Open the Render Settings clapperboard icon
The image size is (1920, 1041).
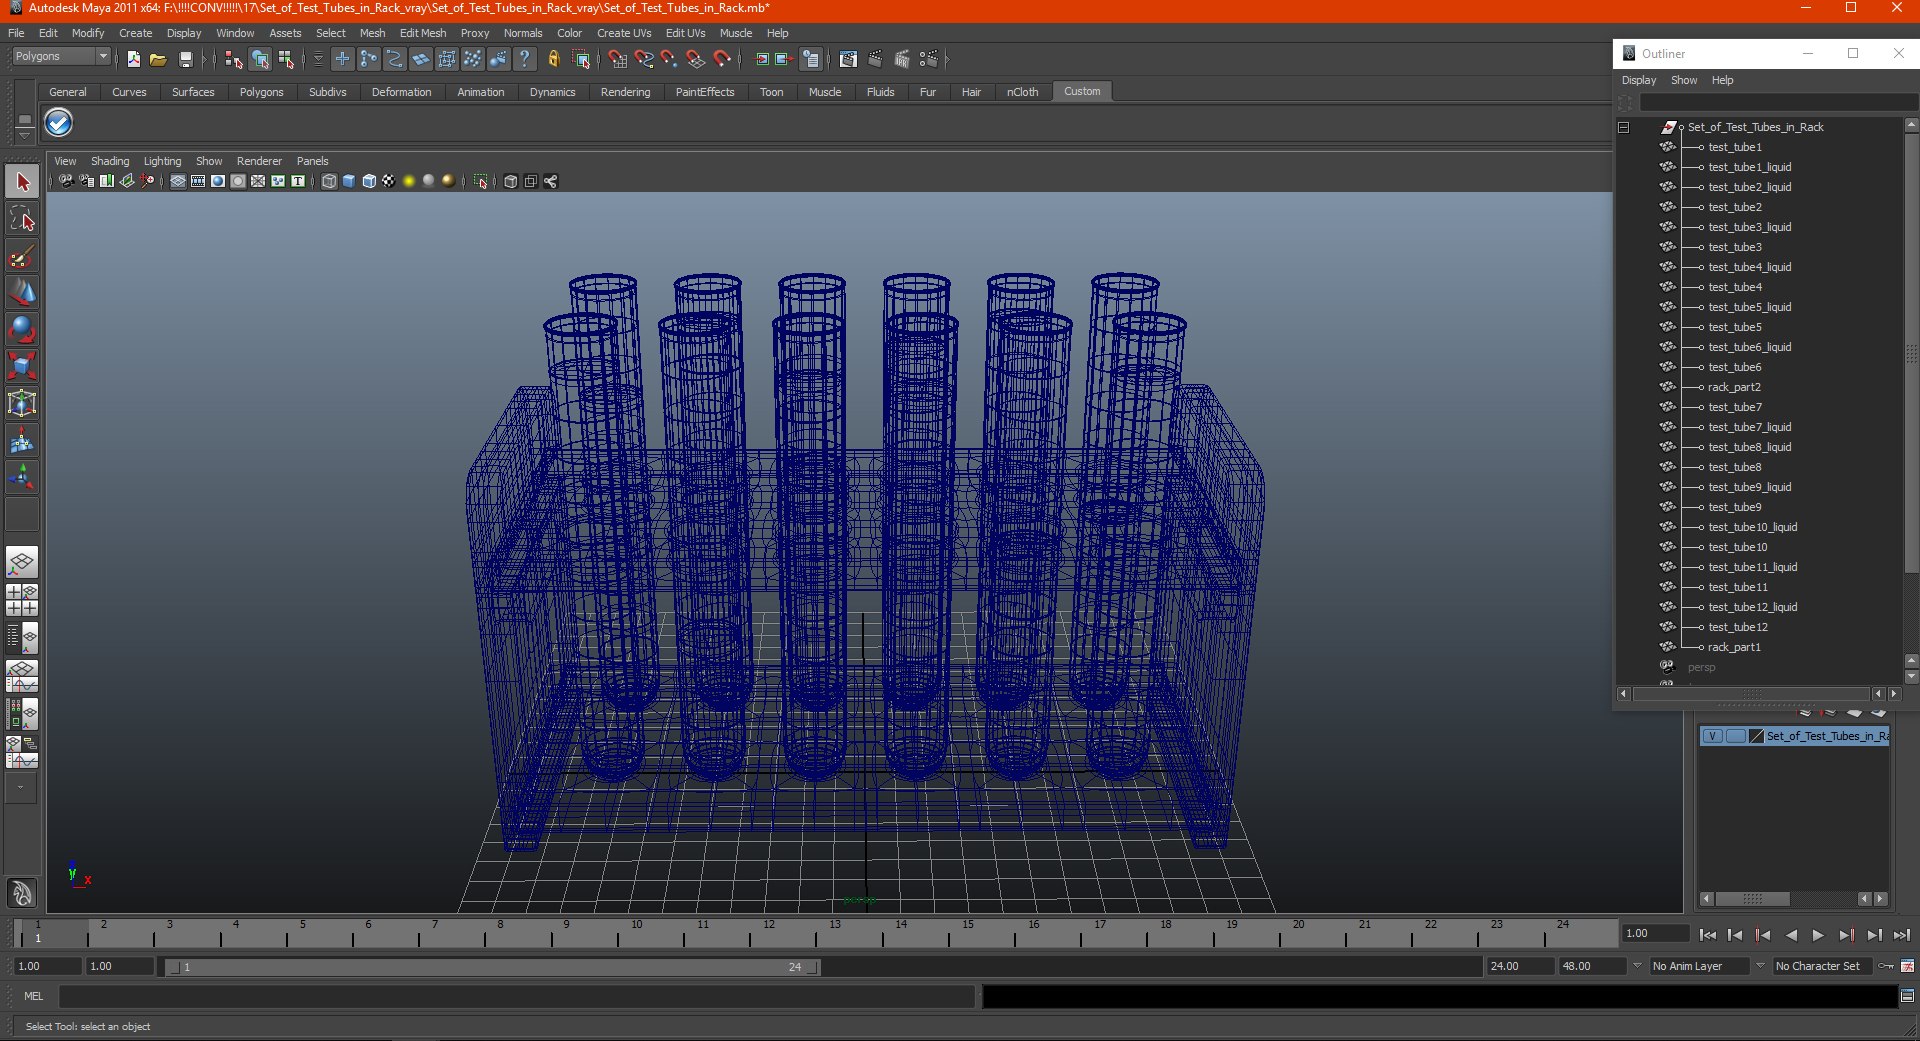(928, 60)
